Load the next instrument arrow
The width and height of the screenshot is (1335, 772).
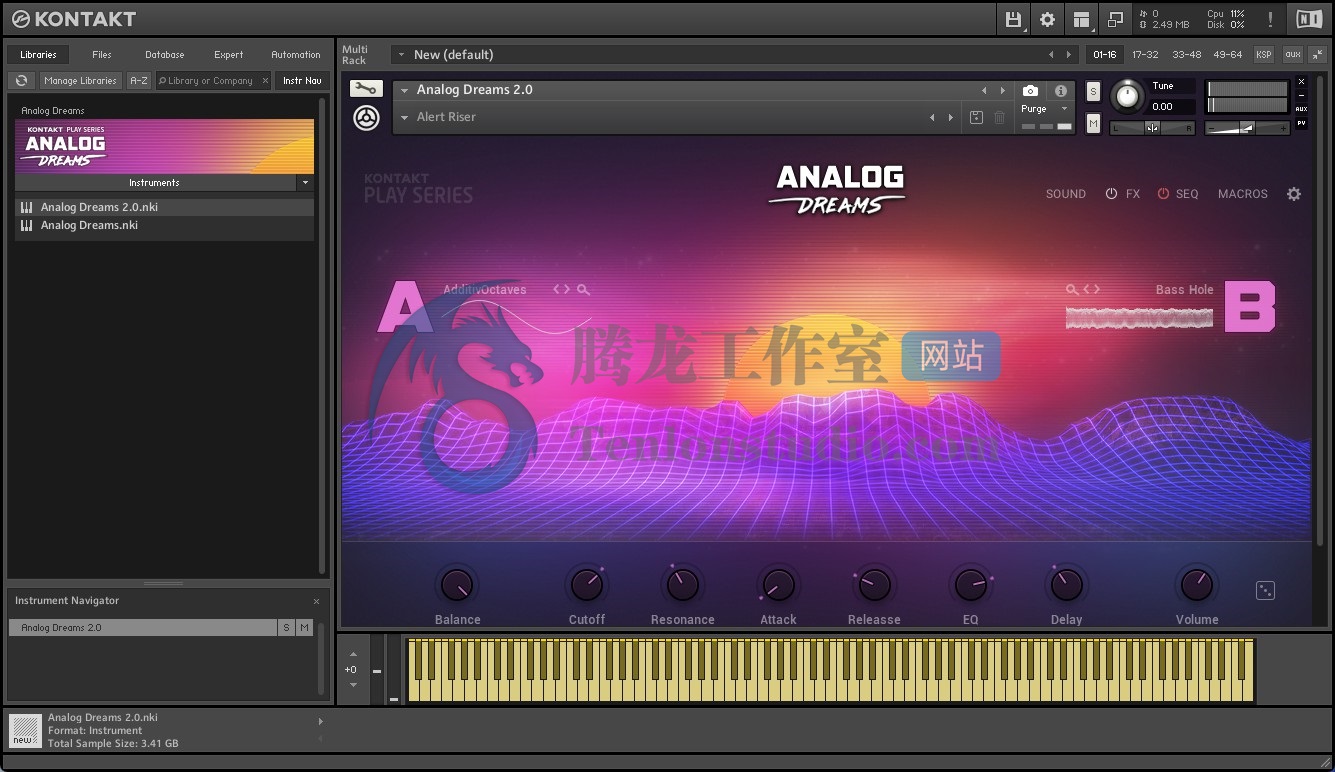coord(1003,90)
